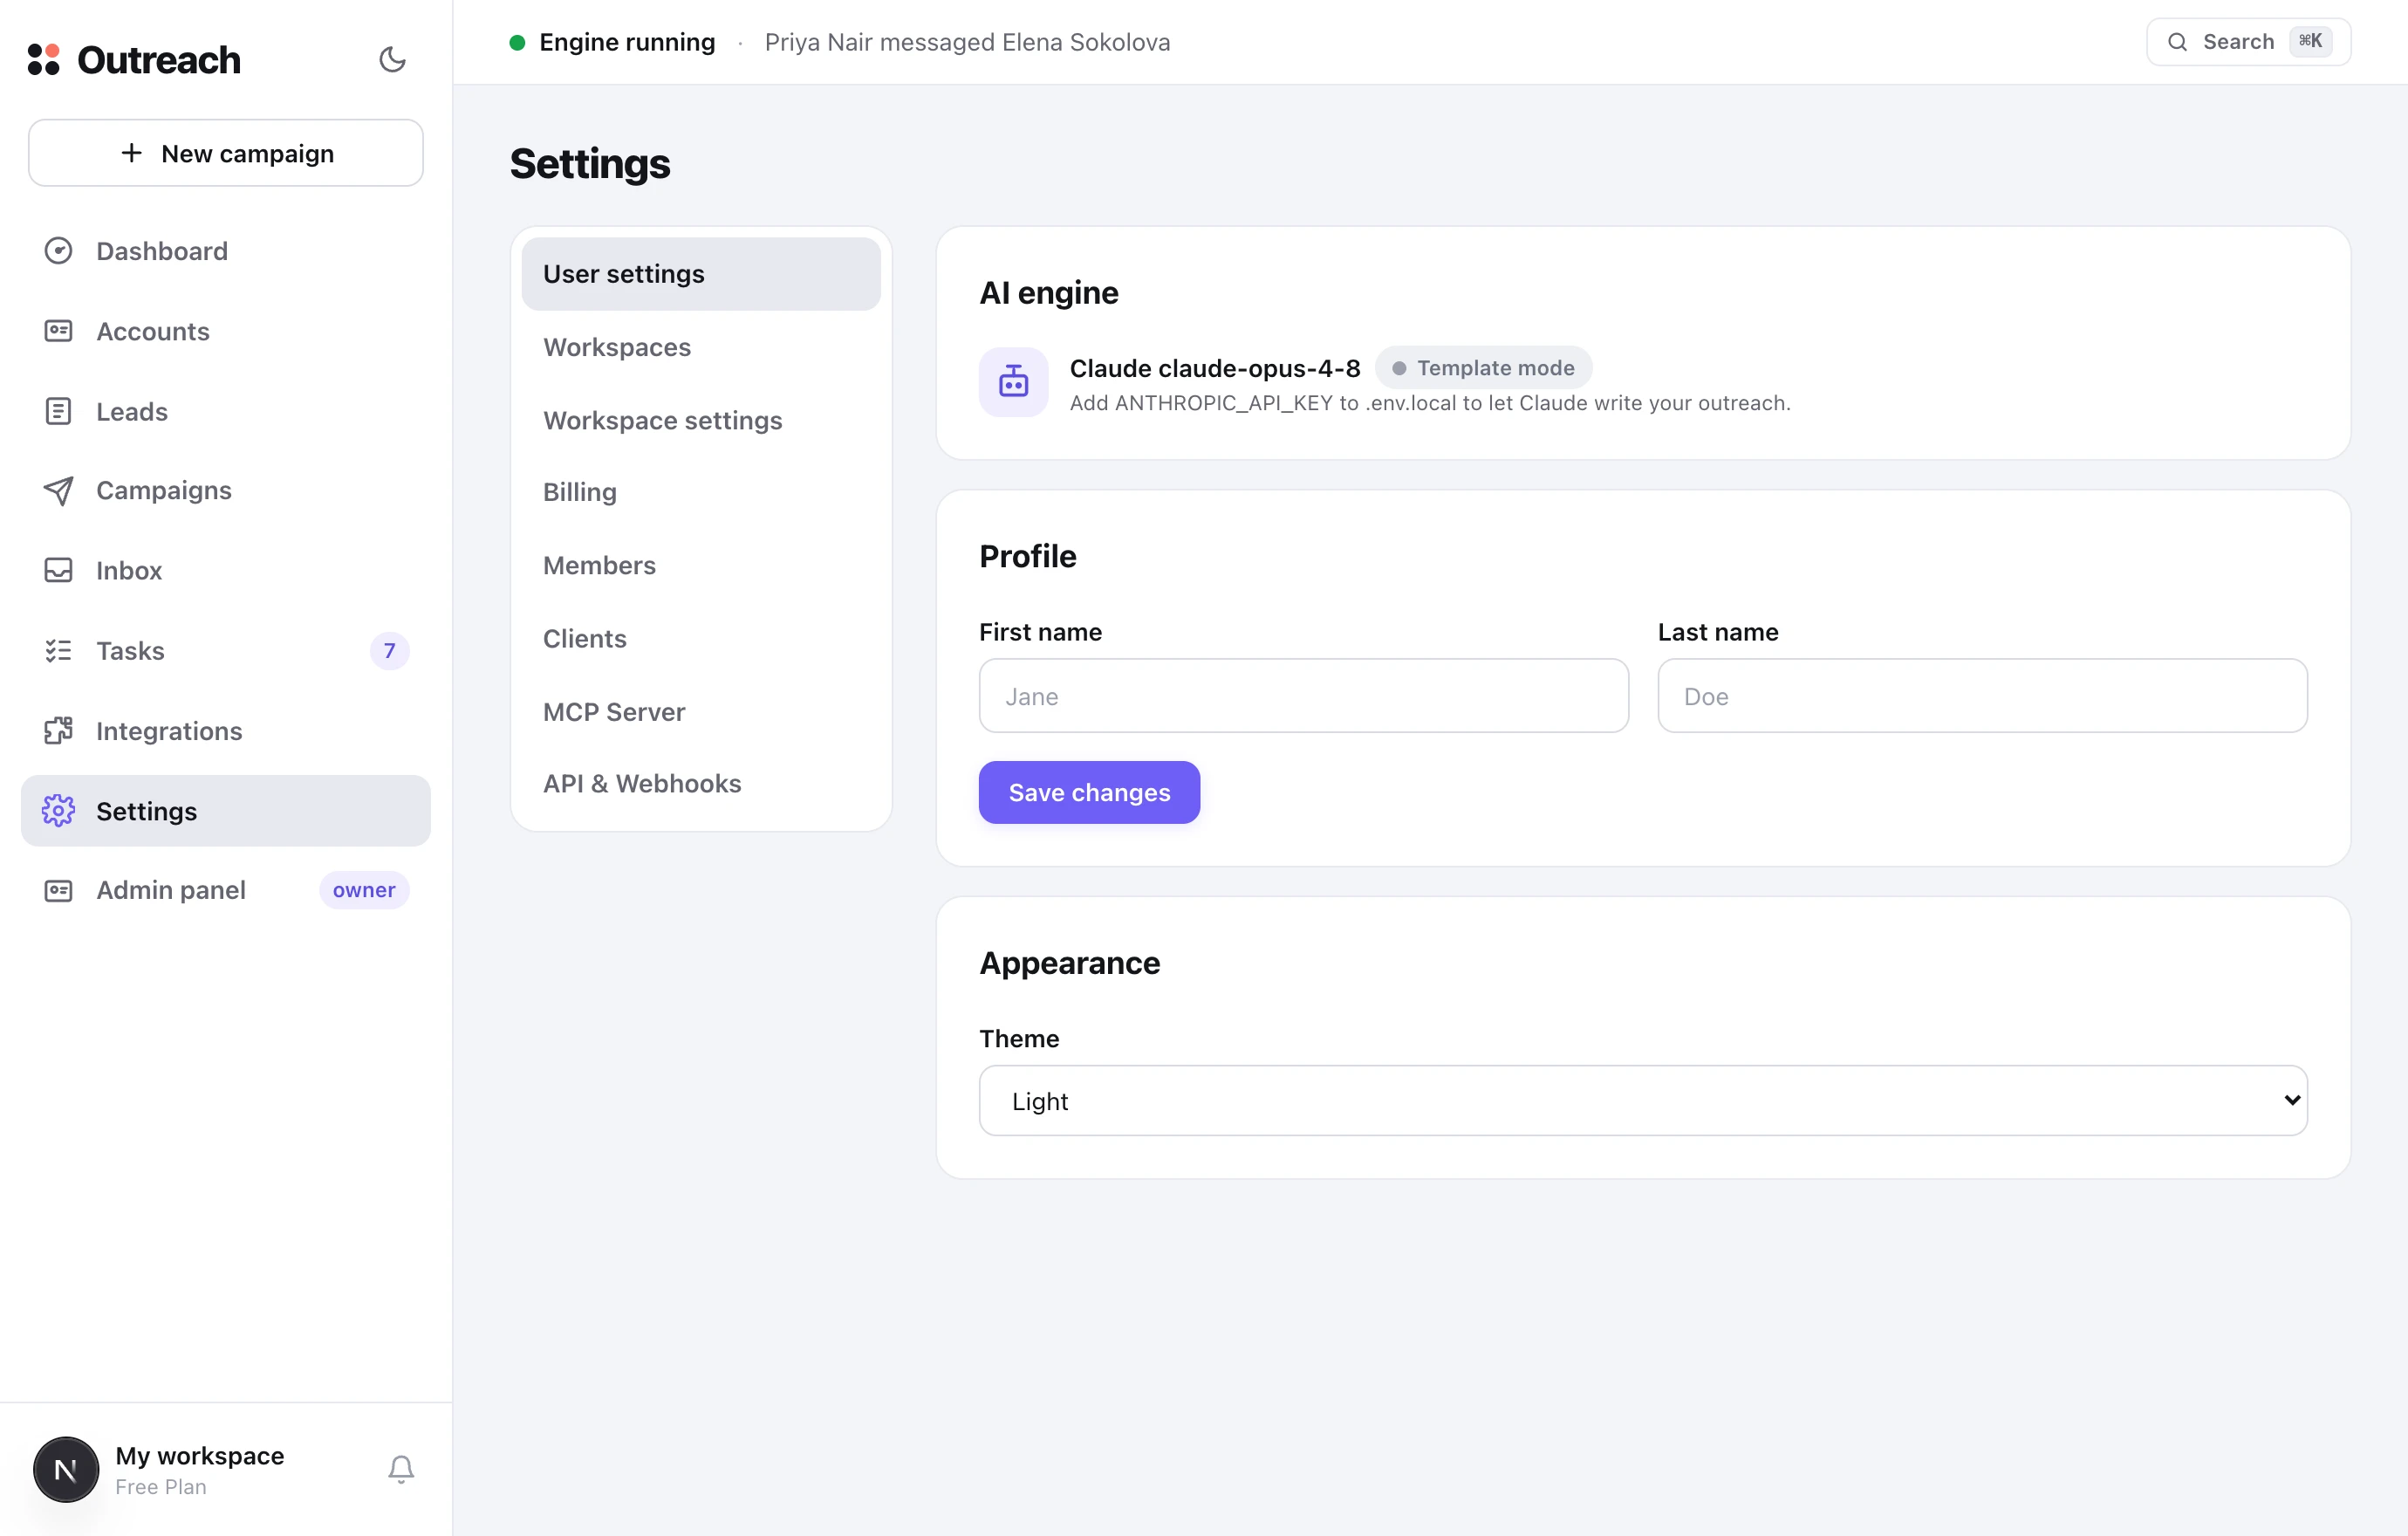Screen dimensions: 2408x1536
Task: Click the Tasks count badge 7
Action: pyautogui.click(x=389, y=651)
